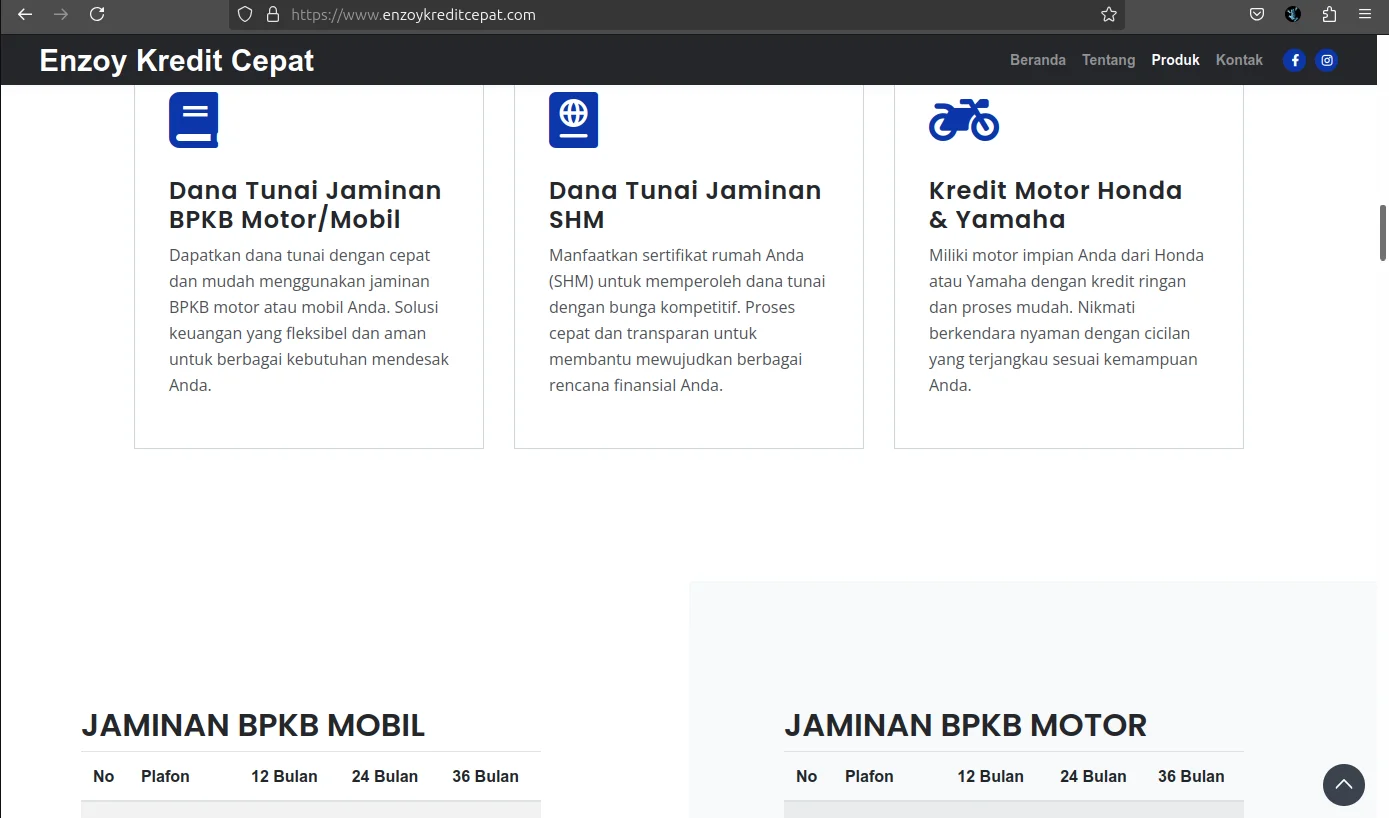Click the scroll-to-top arrow button

pos(1343,785)
